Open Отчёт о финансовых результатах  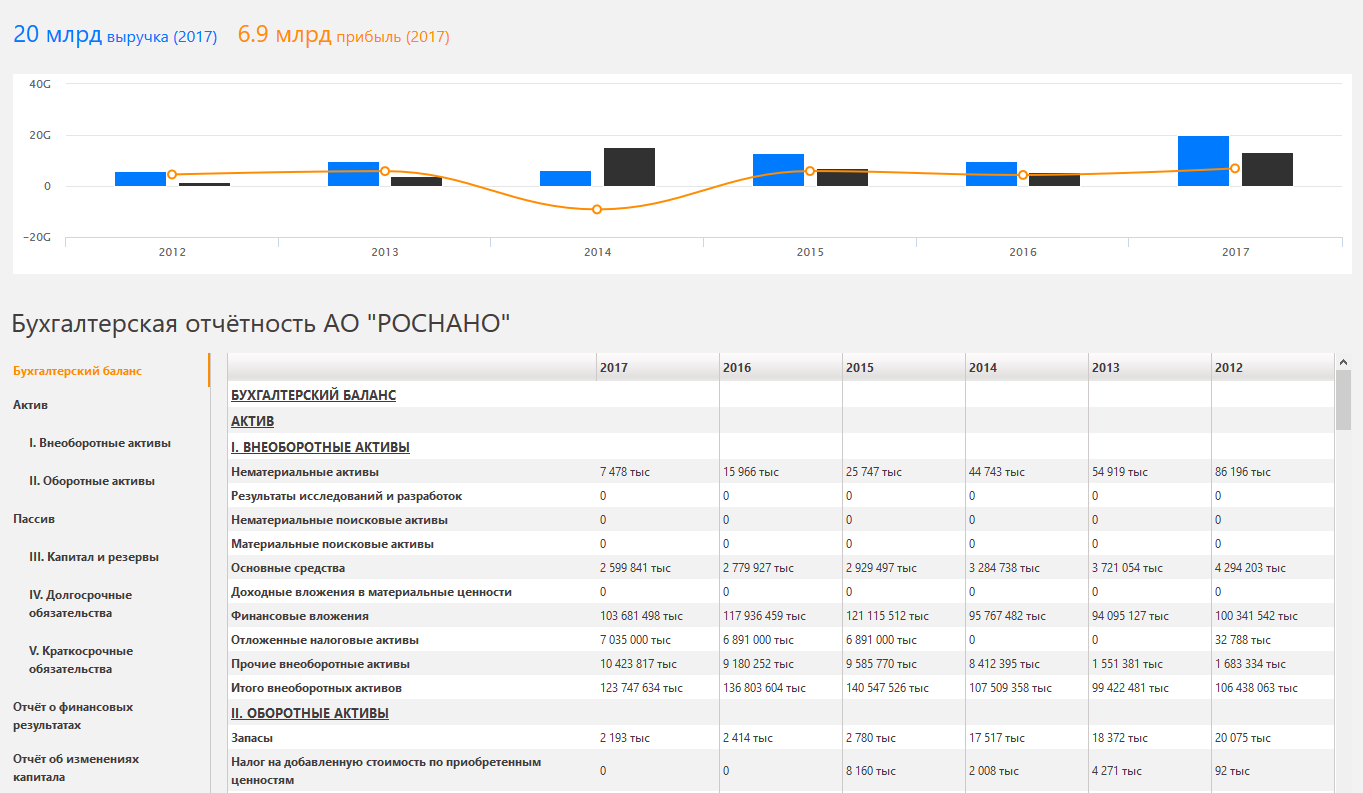pyautogui.click(x=73, y=716)
